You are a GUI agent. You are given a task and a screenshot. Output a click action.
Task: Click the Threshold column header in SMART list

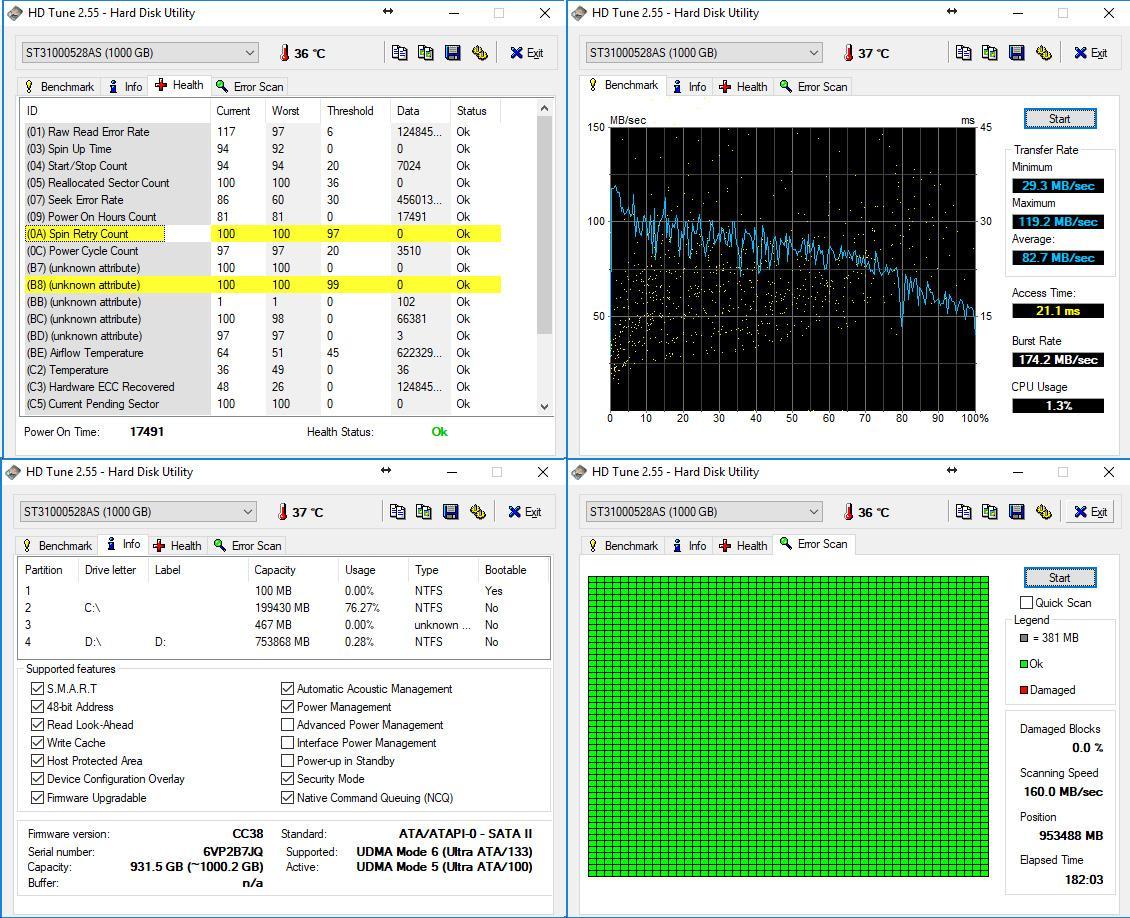click(x=355, y=111)
